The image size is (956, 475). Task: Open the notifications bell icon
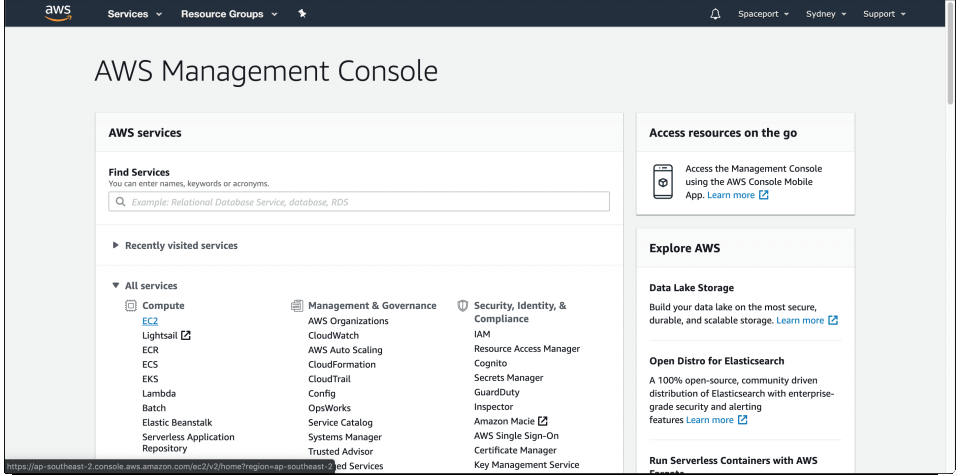[x=715, y=14]
